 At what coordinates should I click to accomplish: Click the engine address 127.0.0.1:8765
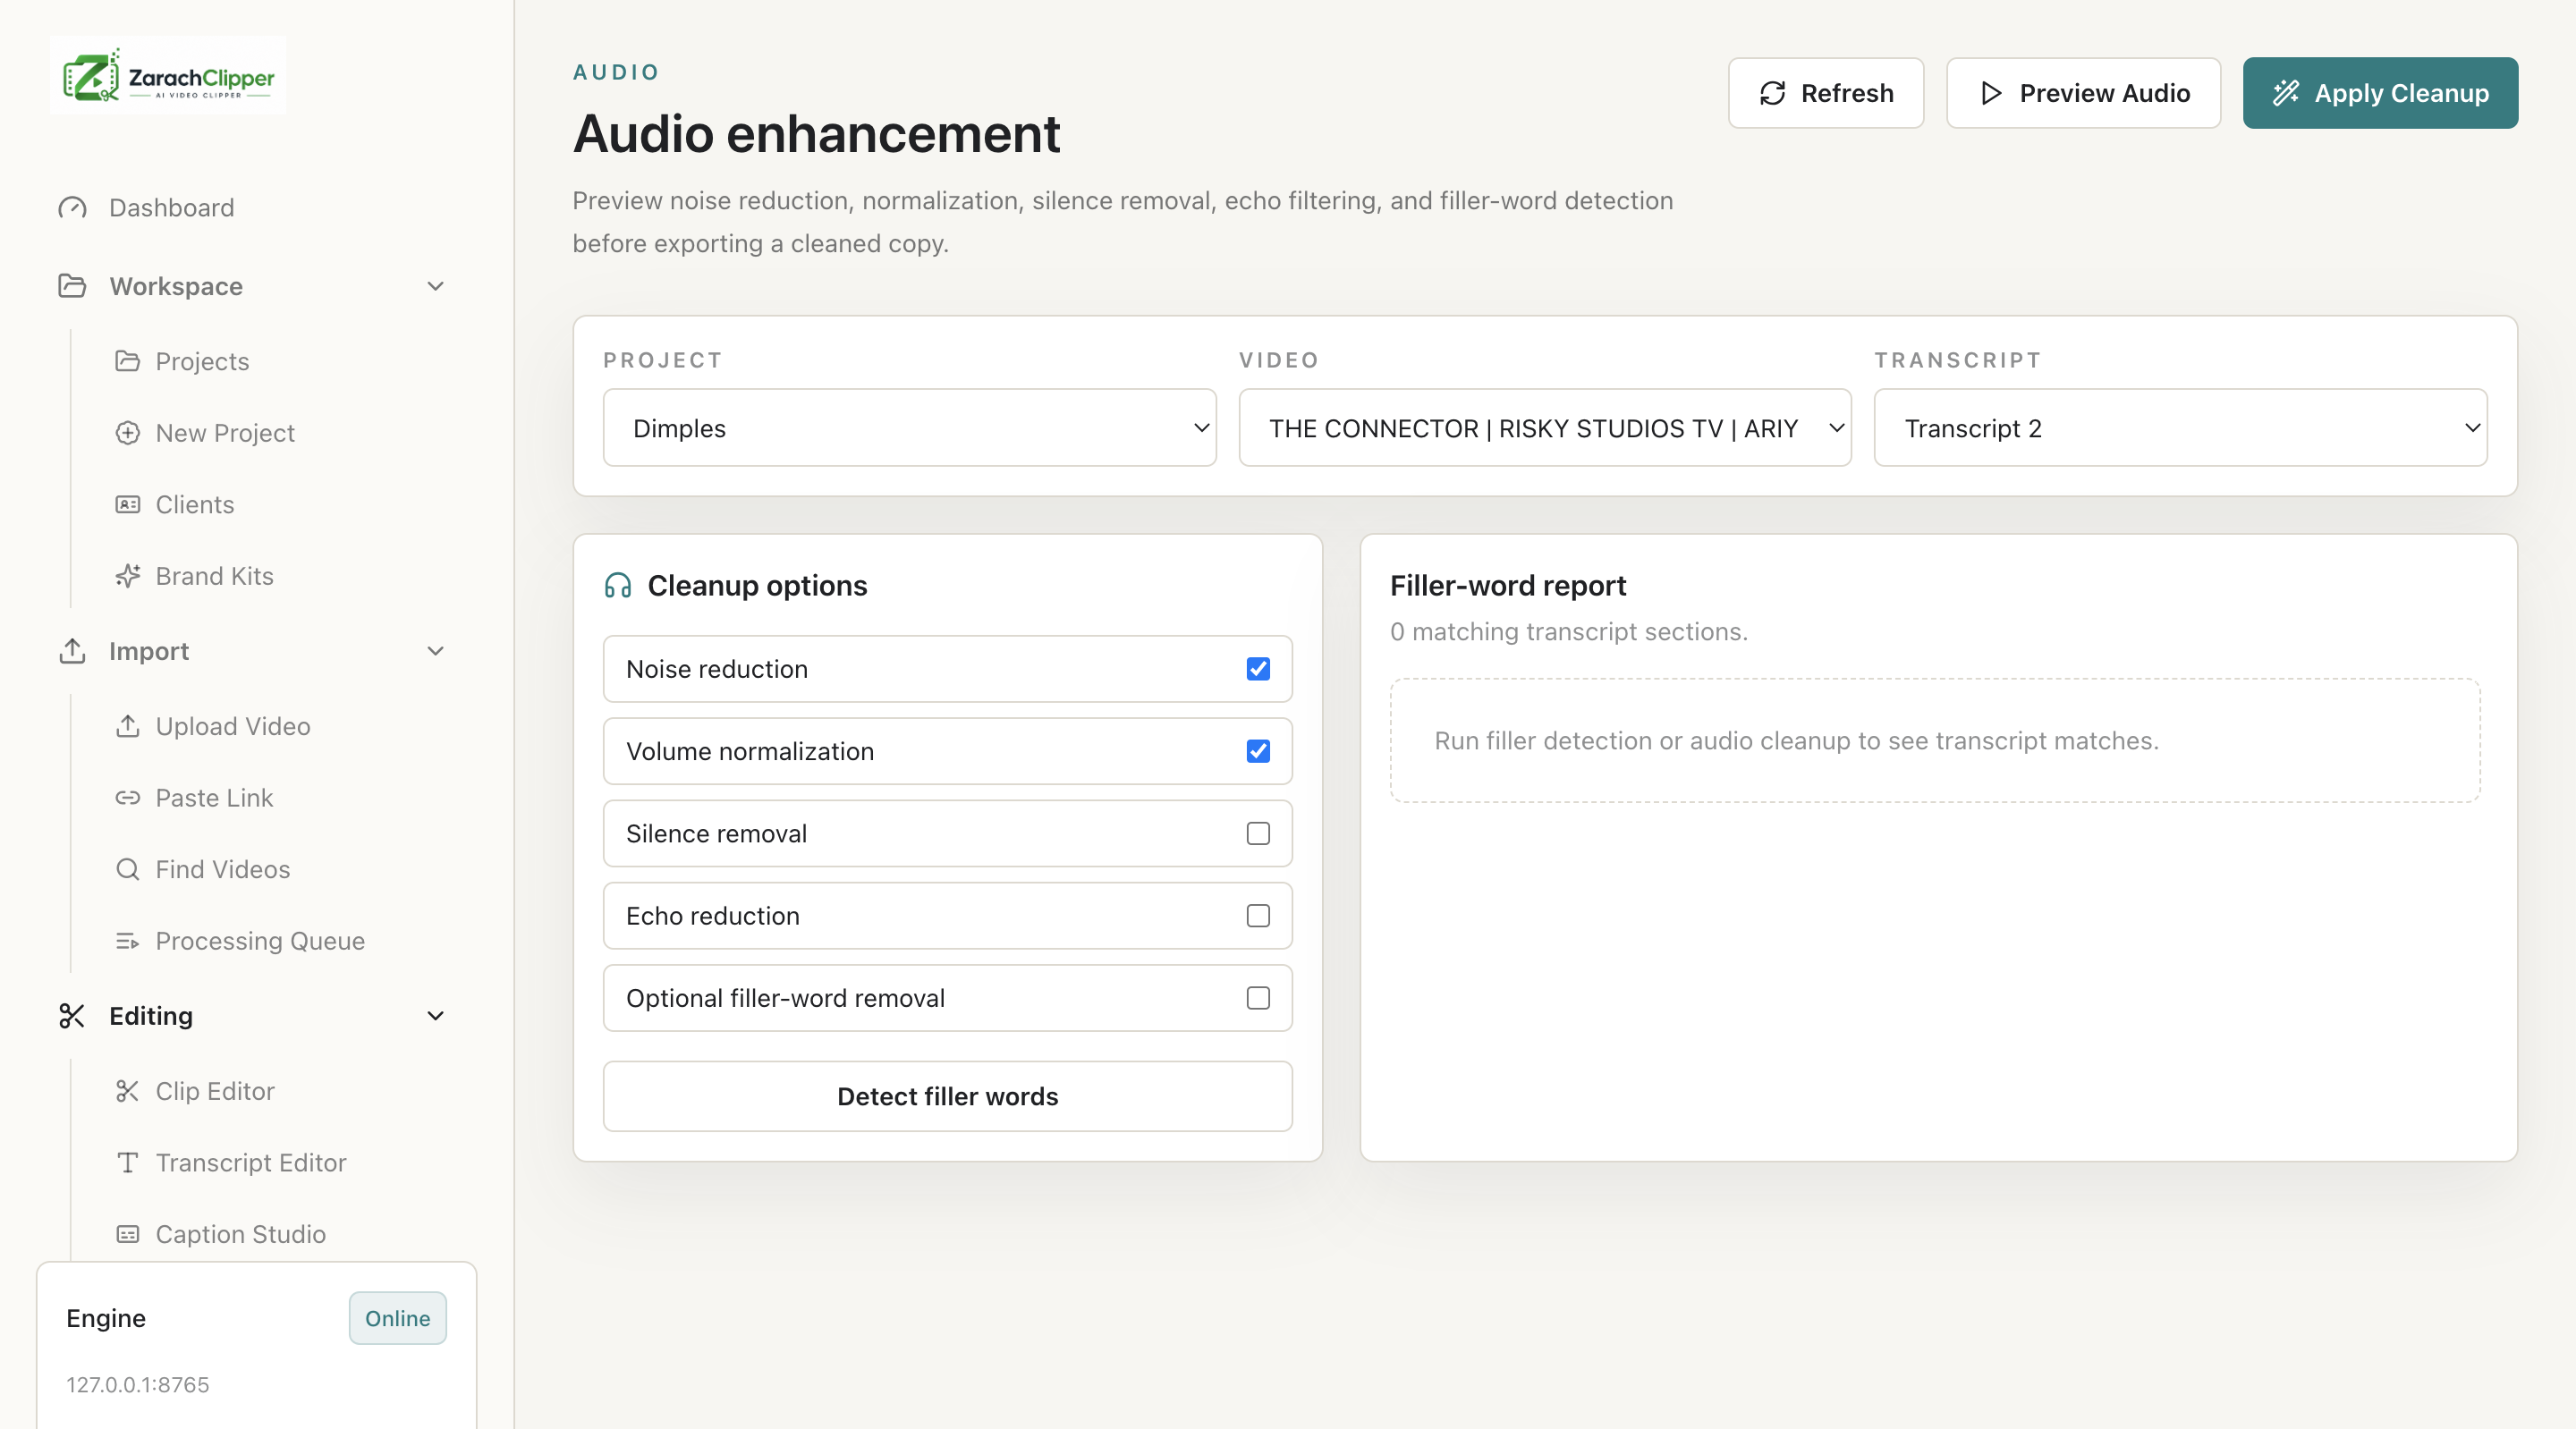point(138,1385)
